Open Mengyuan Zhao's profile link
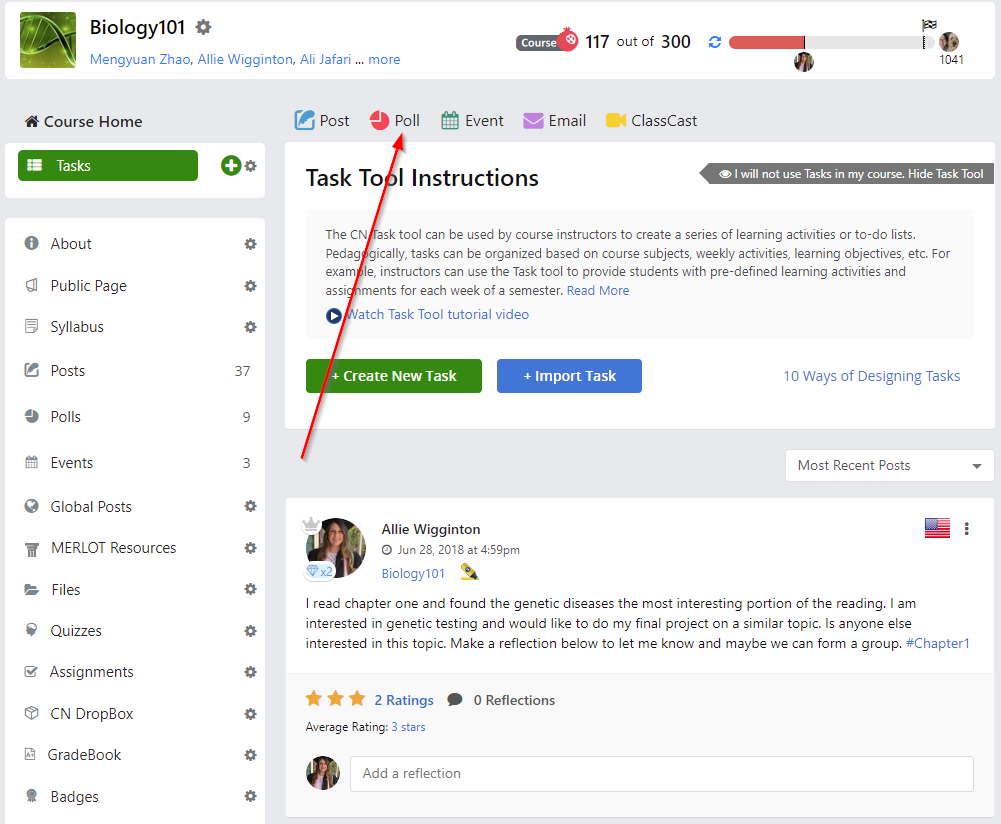The width and height of the screenshot is (1001, 824). click(x=140, y=59)
